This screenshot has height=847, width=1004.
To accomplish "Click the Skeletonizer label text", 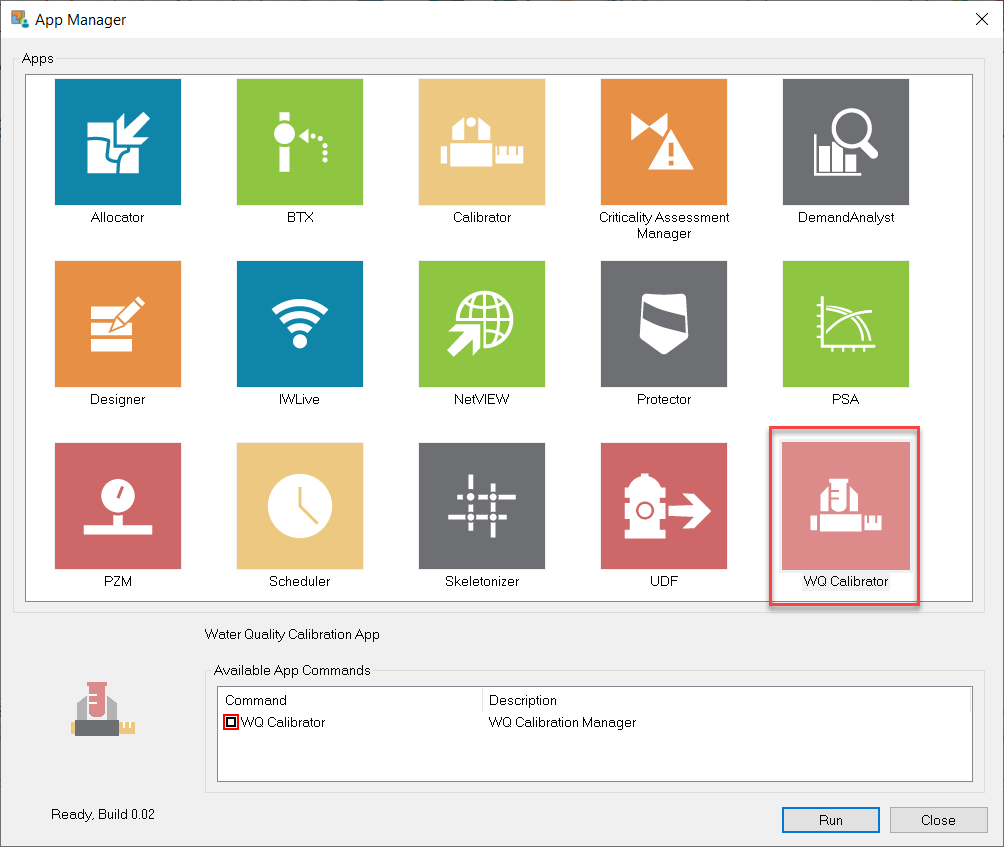I will [x=482, y=581].
